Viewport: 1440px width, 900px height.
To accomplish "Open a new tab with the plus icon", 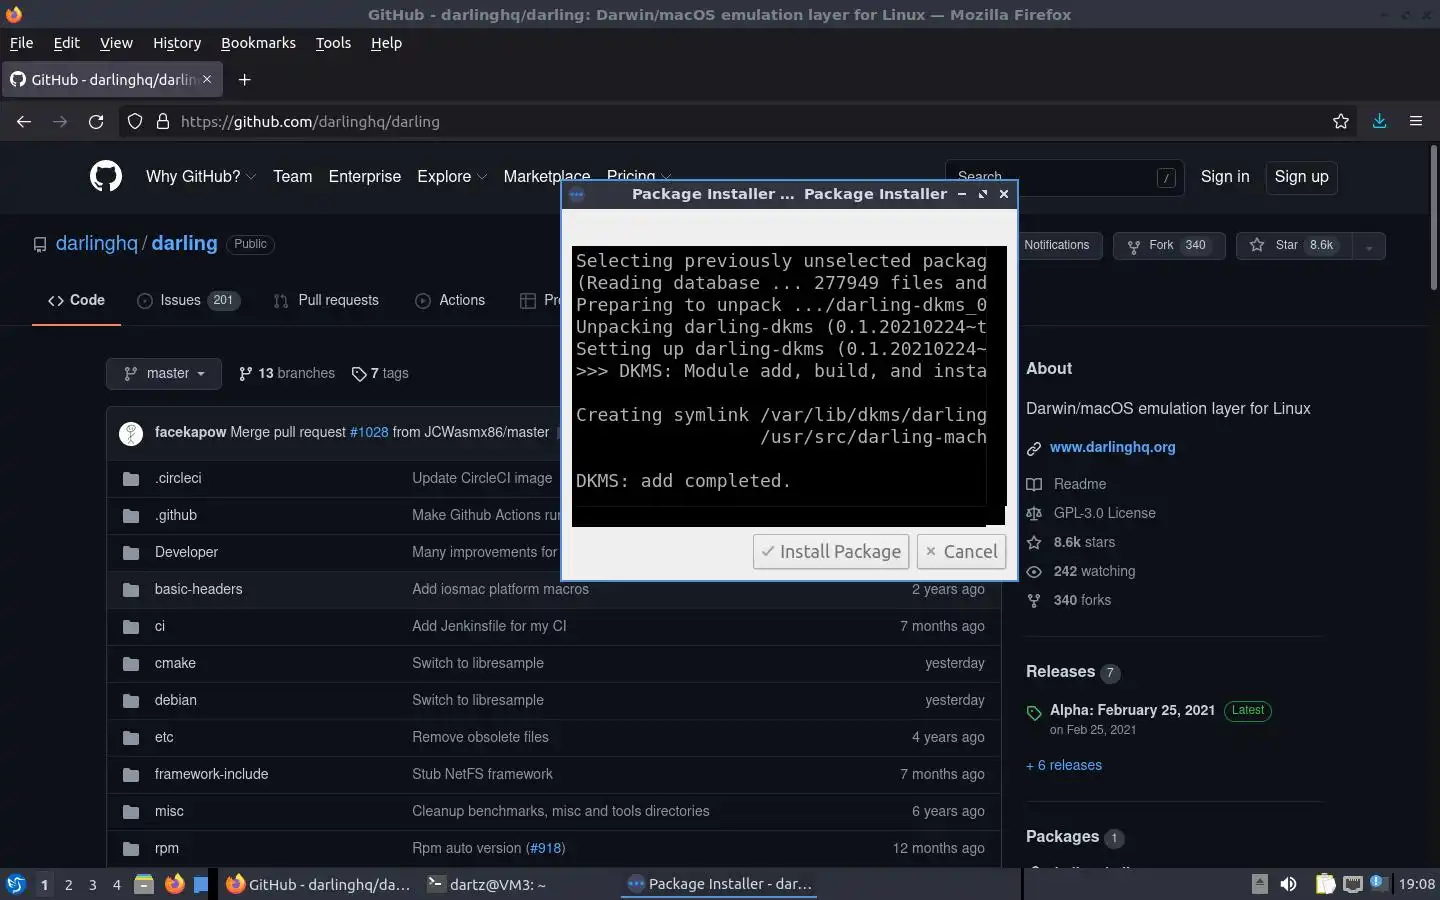I will pos(244,79).
